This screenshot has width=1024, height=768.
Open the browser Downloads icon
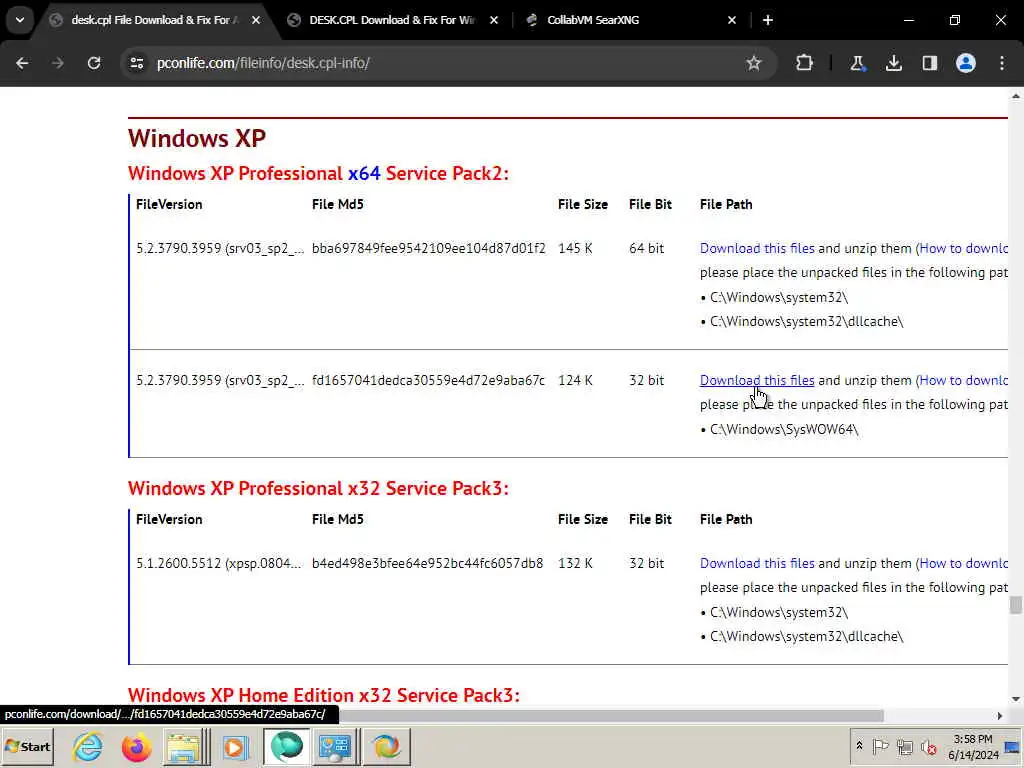(x=893, y=63)
